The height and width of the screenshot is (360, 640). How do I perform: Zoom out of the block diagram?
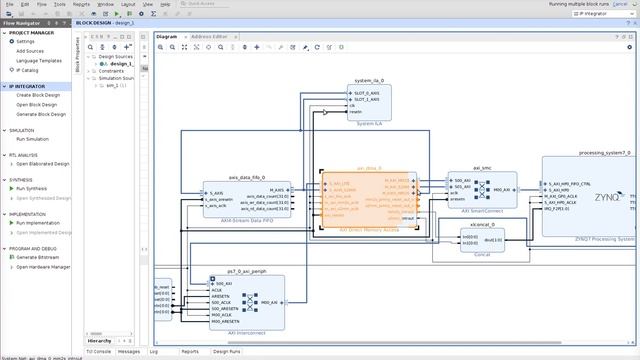(x=173, y=47)
